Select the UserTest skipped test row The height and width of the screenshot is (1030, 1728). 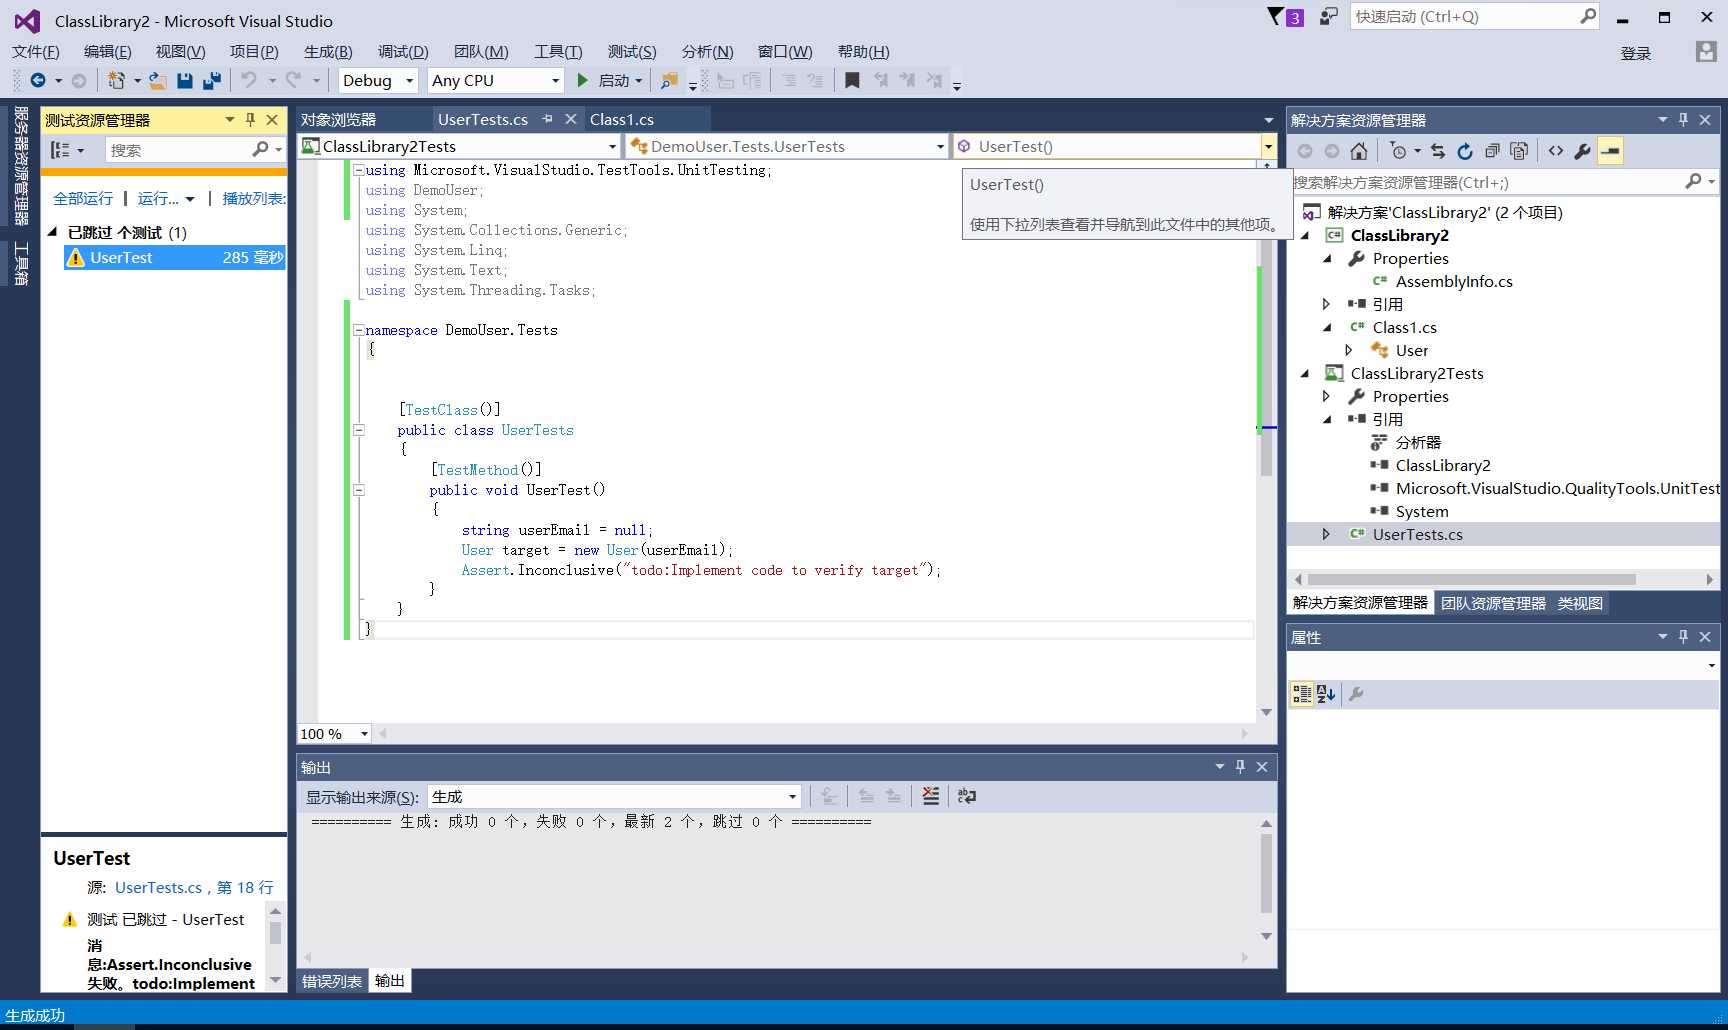pos(175,258)
